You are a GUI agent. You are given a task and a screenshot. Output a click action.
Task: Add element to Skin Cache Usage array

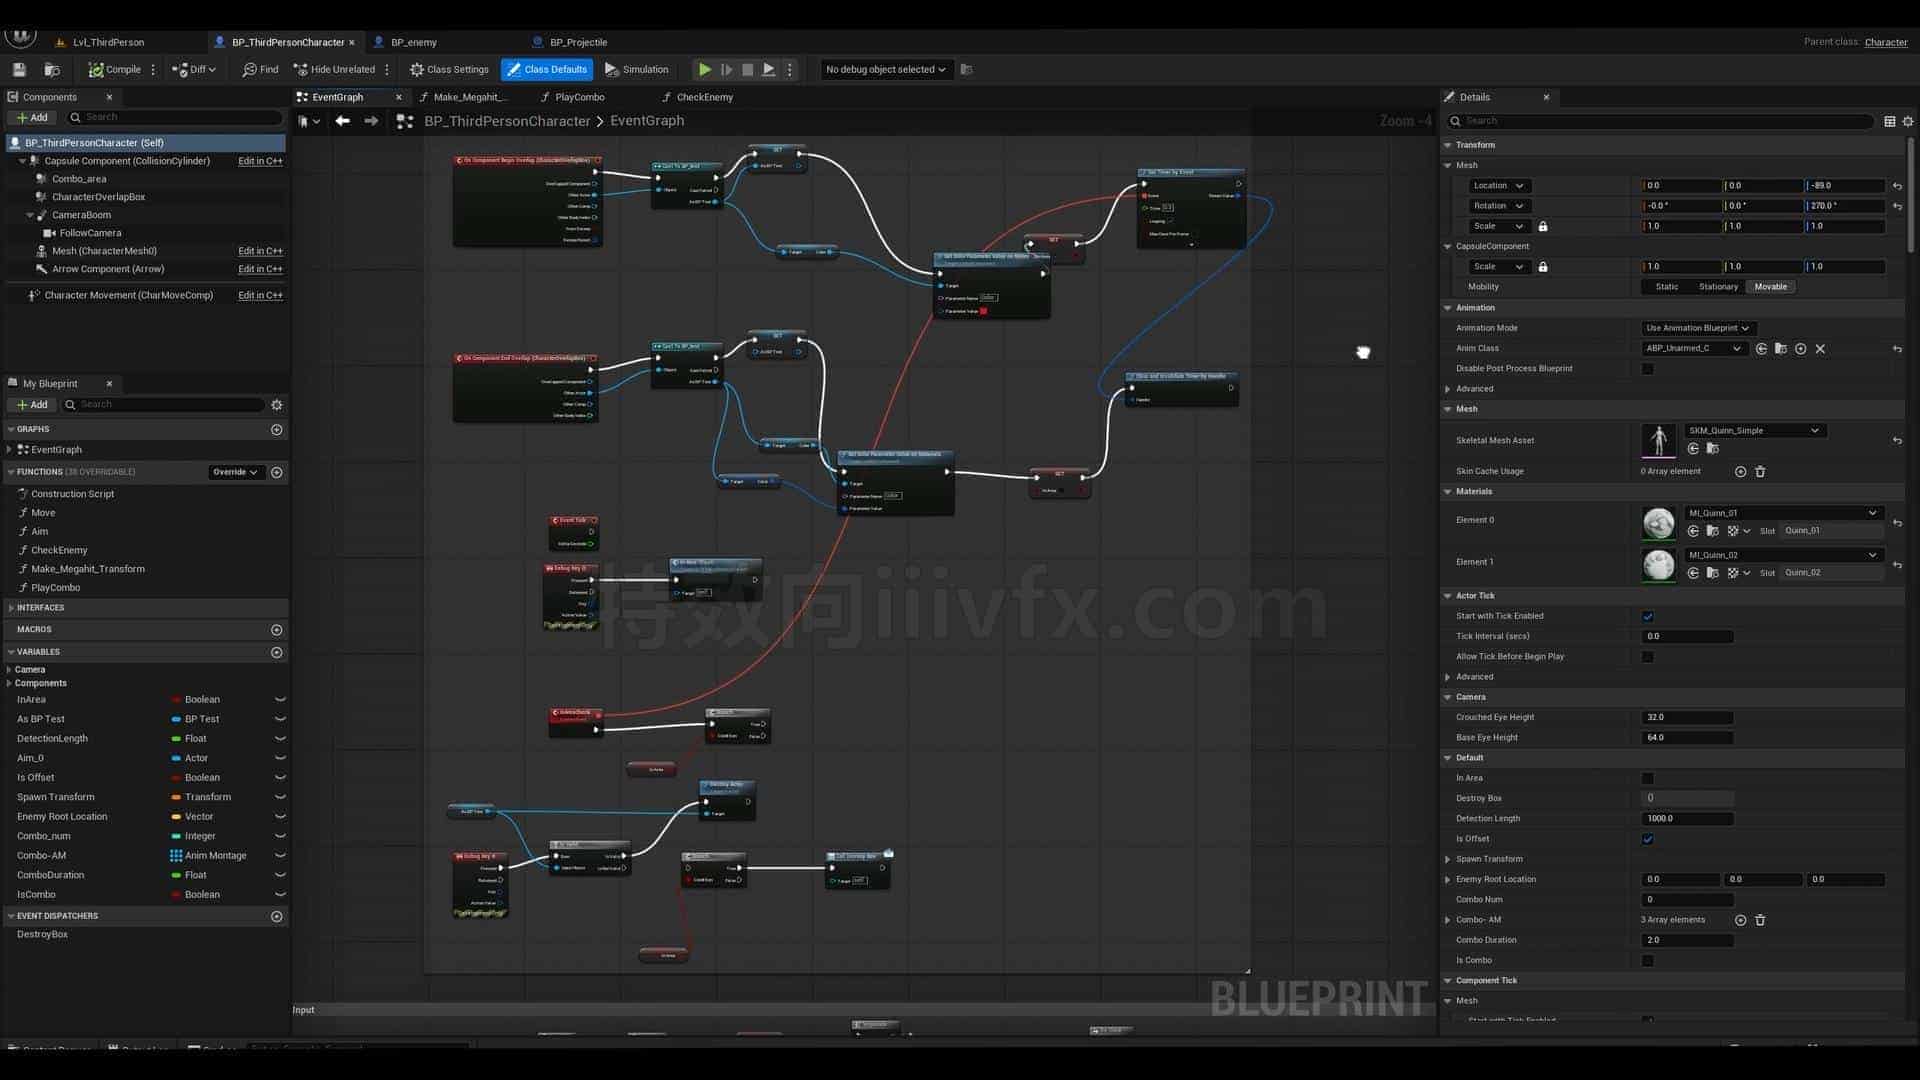1740,471
